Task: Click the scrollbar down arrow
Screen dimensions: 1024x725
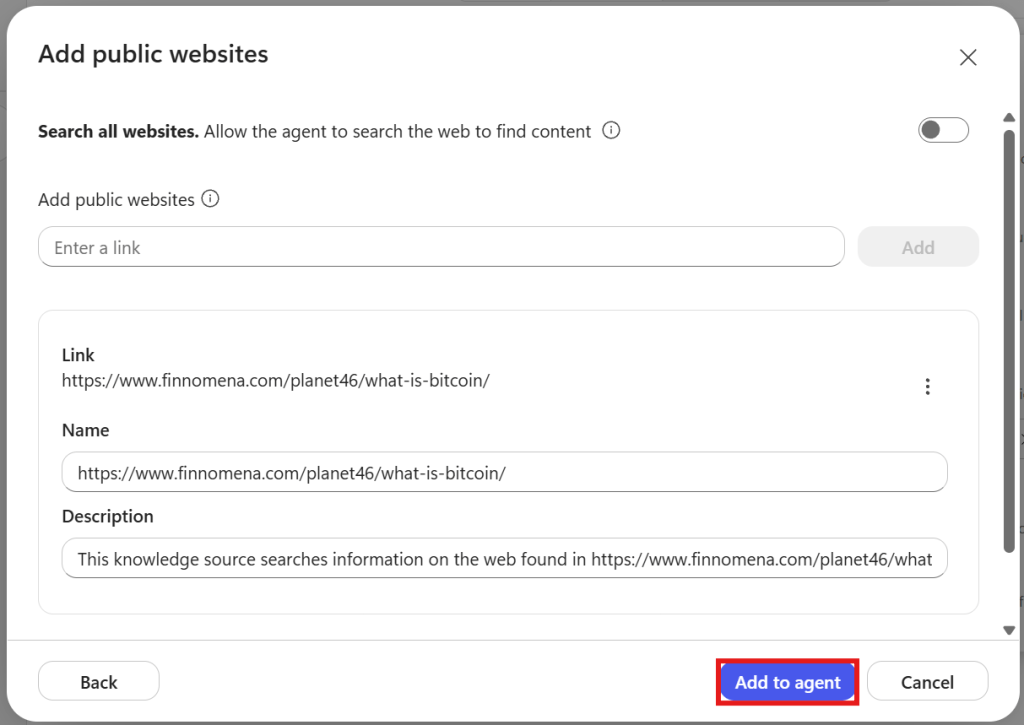Action: [1009, 630]
